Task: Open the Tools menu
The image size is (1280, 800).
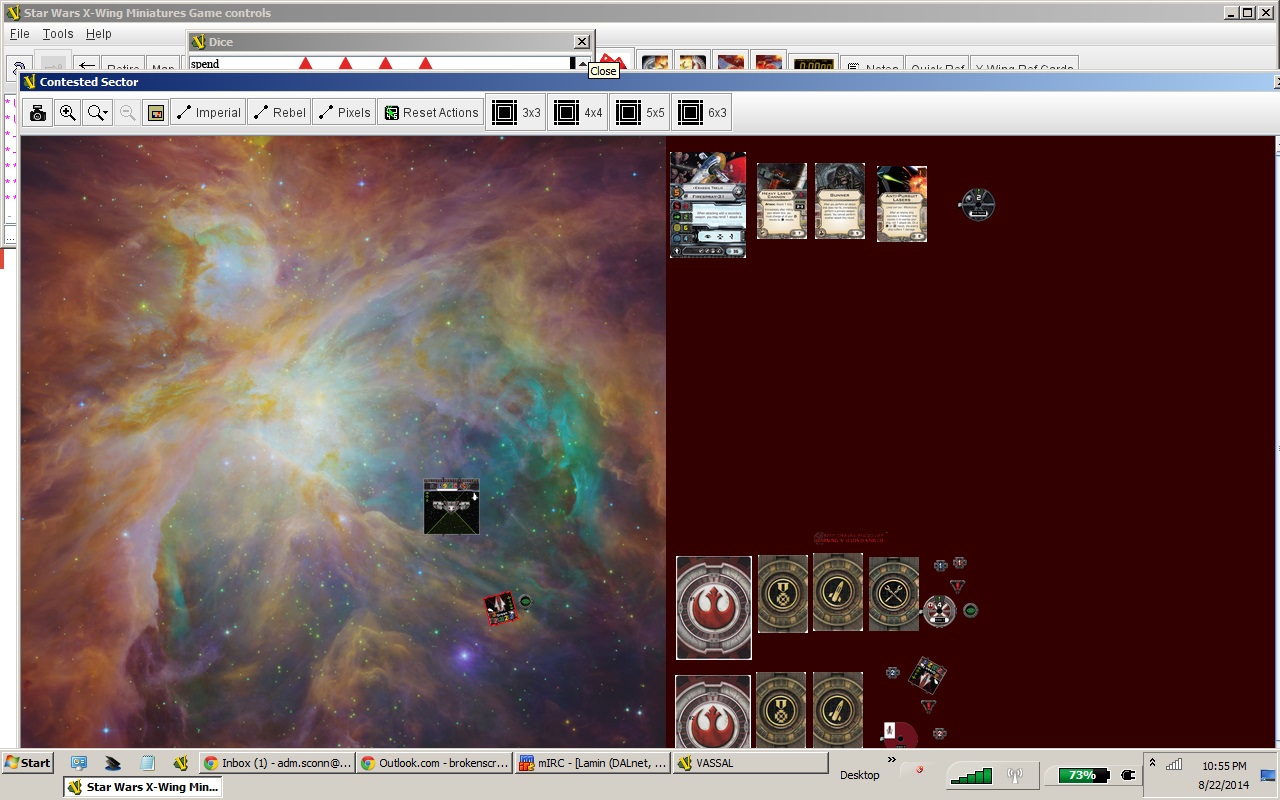Action: 57,34
